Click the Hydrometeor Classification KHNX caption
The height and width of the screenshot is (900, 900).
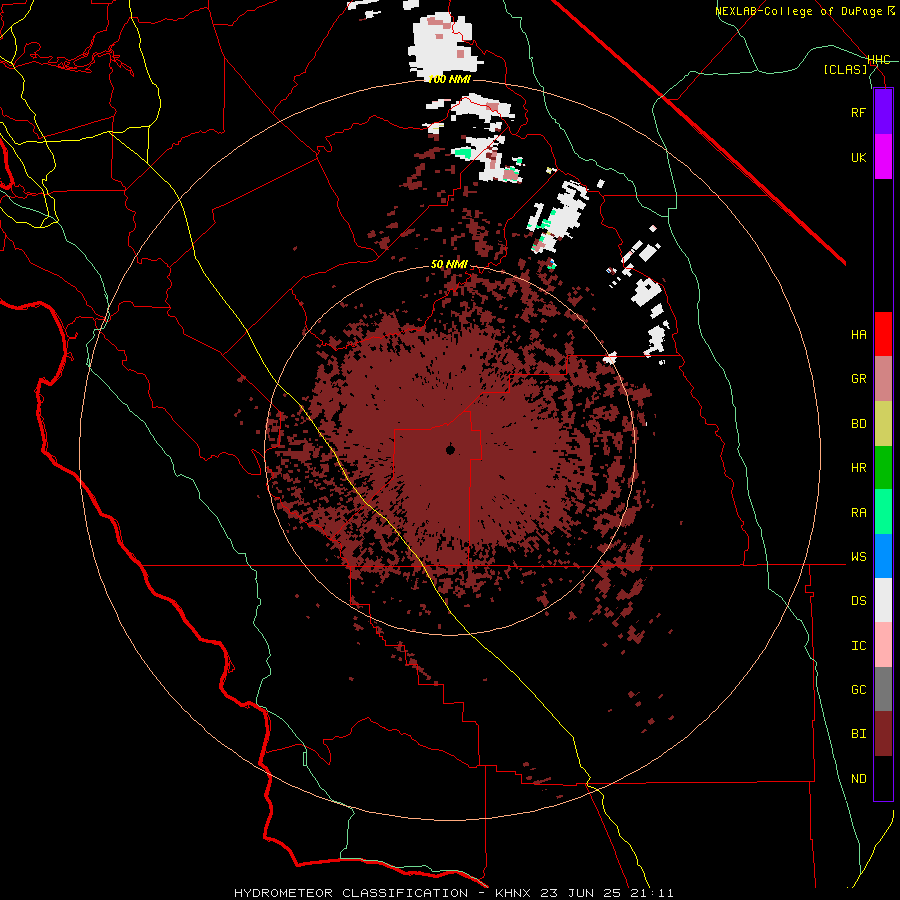[x=454, y=893]
